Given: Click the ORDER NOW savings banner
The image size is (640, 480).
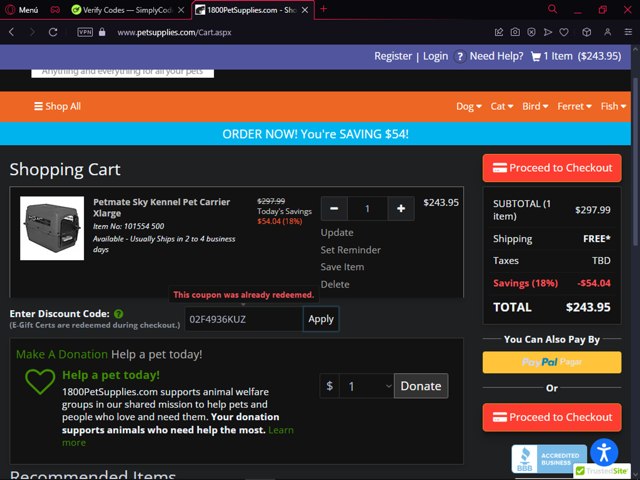Looking at the screenshot, I should tap(315, 134).
